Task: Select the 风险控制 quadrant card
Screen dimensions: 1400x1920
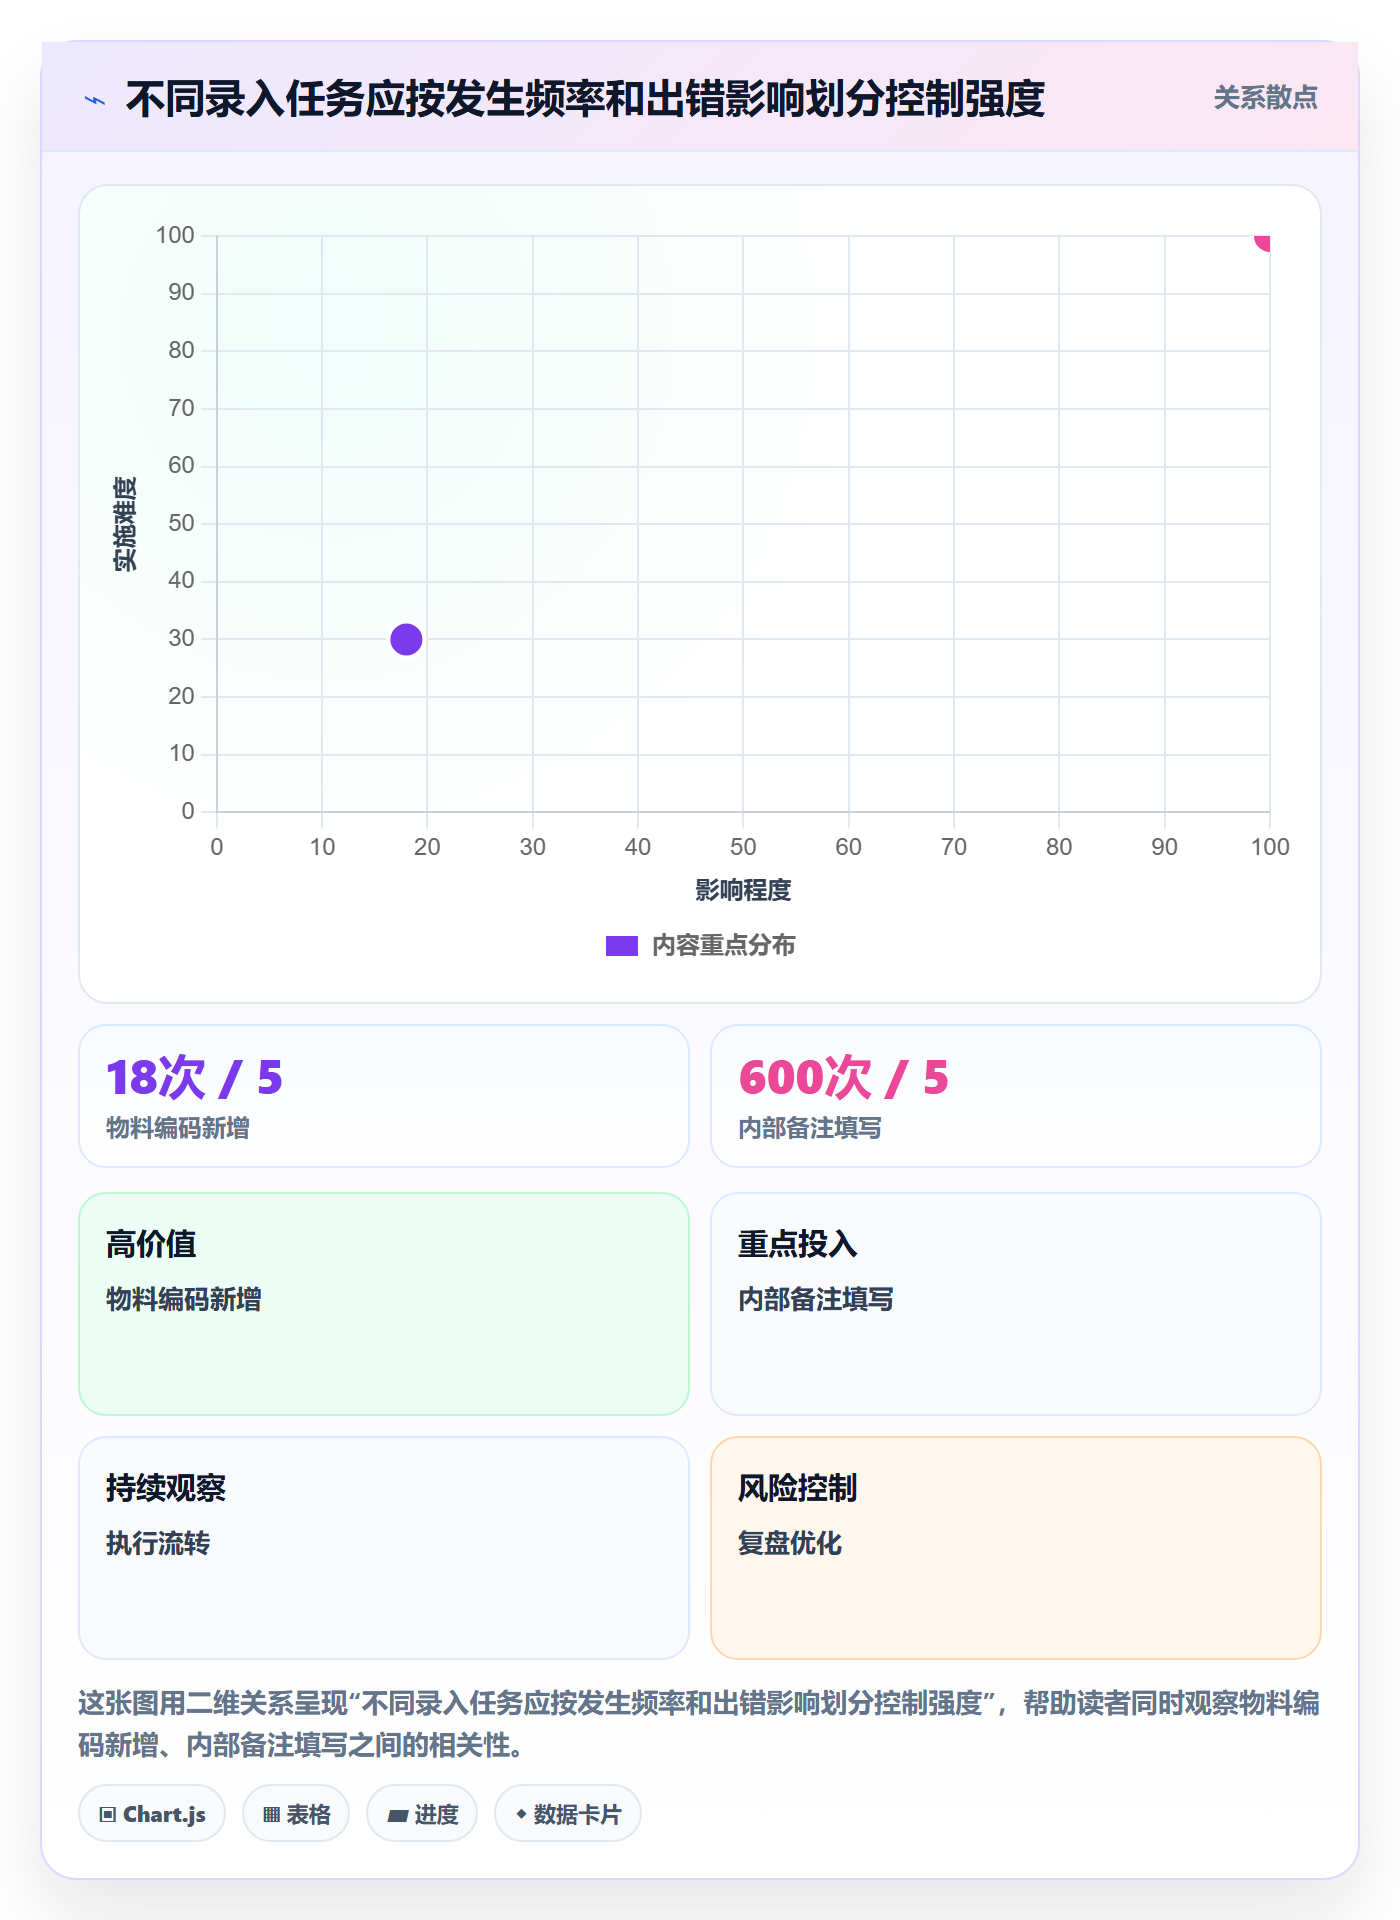Action: click(x=1016, y=1548)
